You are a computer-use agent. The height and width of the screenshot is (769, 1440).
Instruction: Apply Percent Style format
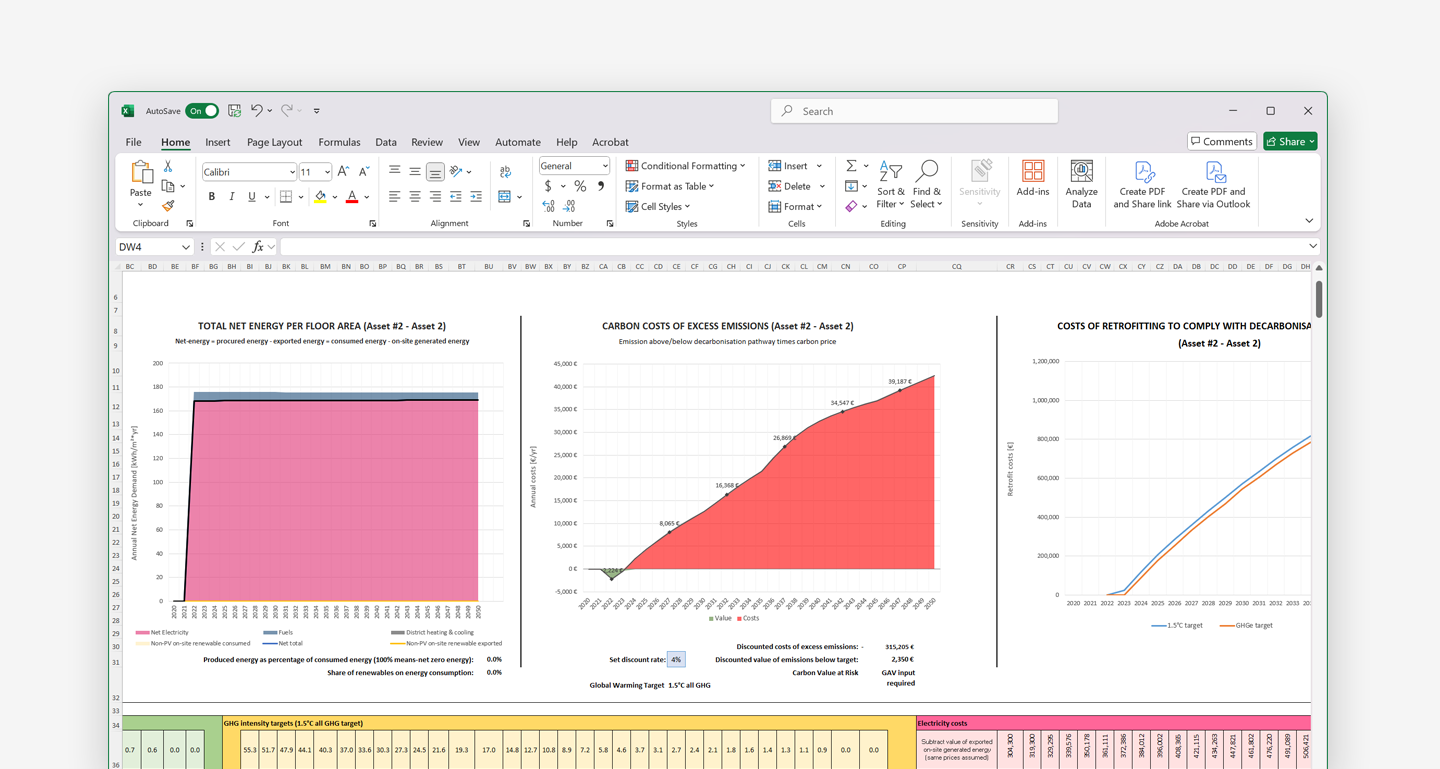click(x=580, y=186)
